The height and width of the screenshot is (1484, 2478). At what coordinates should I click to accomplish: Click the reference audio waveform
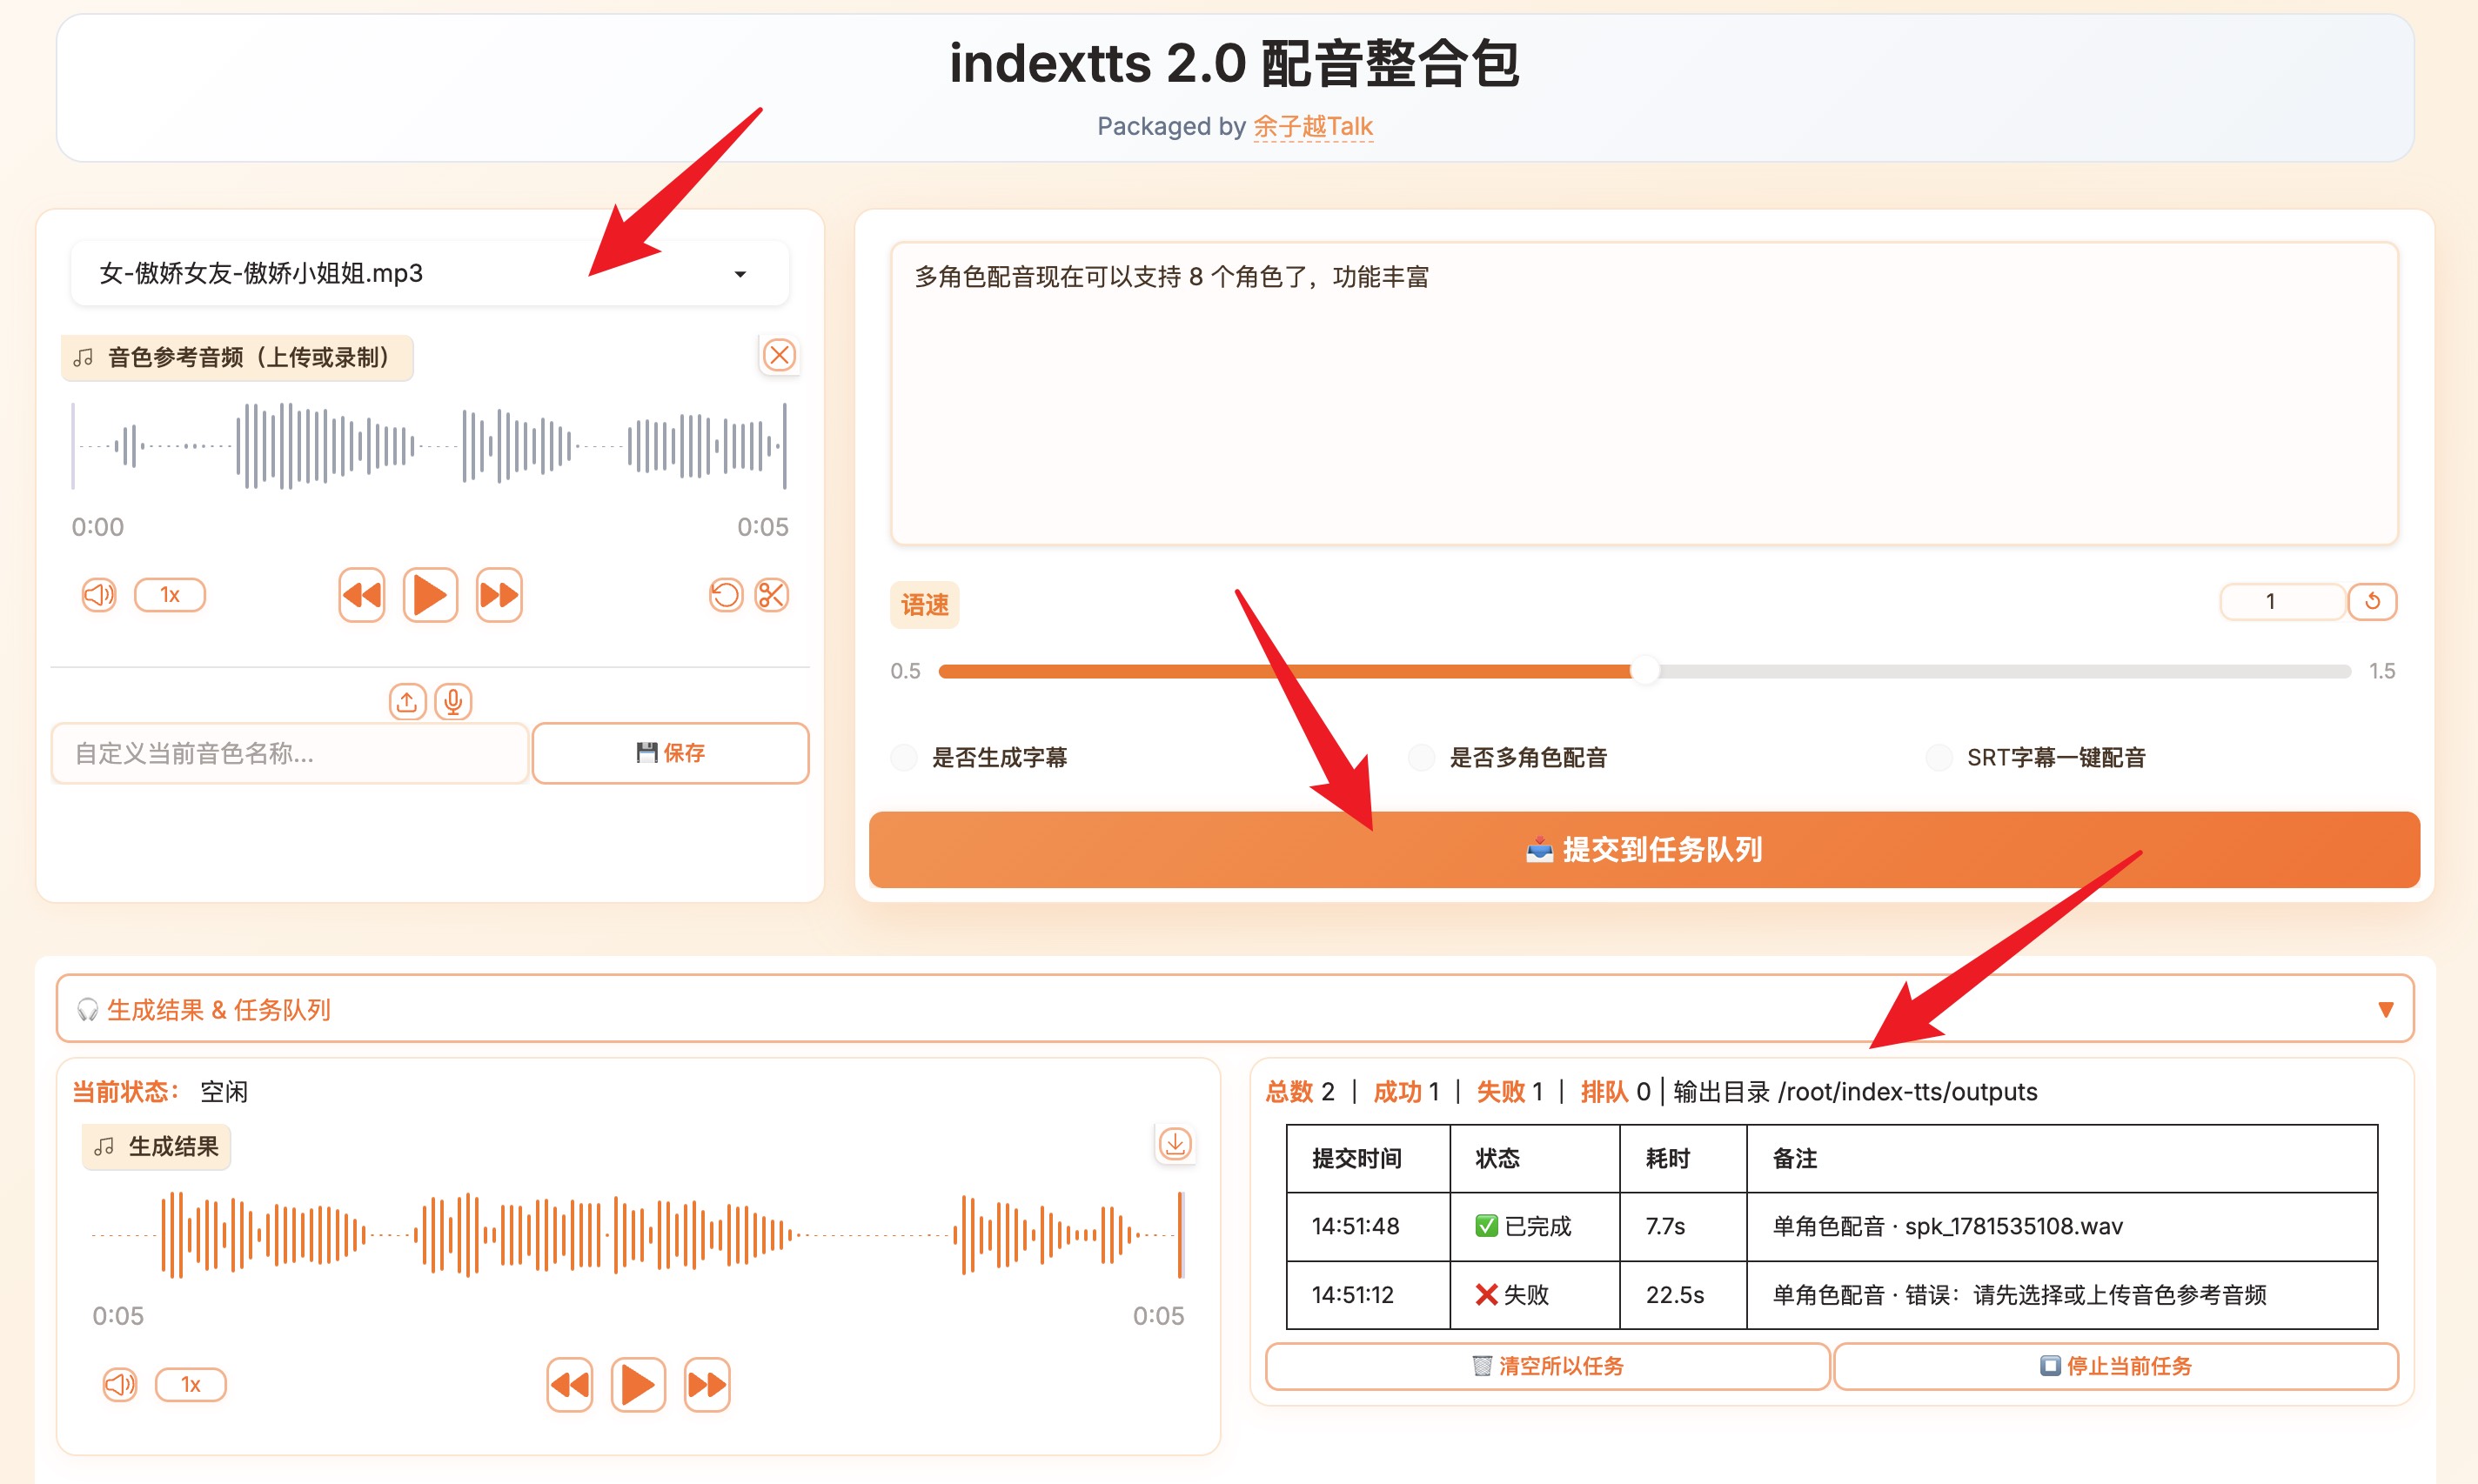tap(429, 445)
